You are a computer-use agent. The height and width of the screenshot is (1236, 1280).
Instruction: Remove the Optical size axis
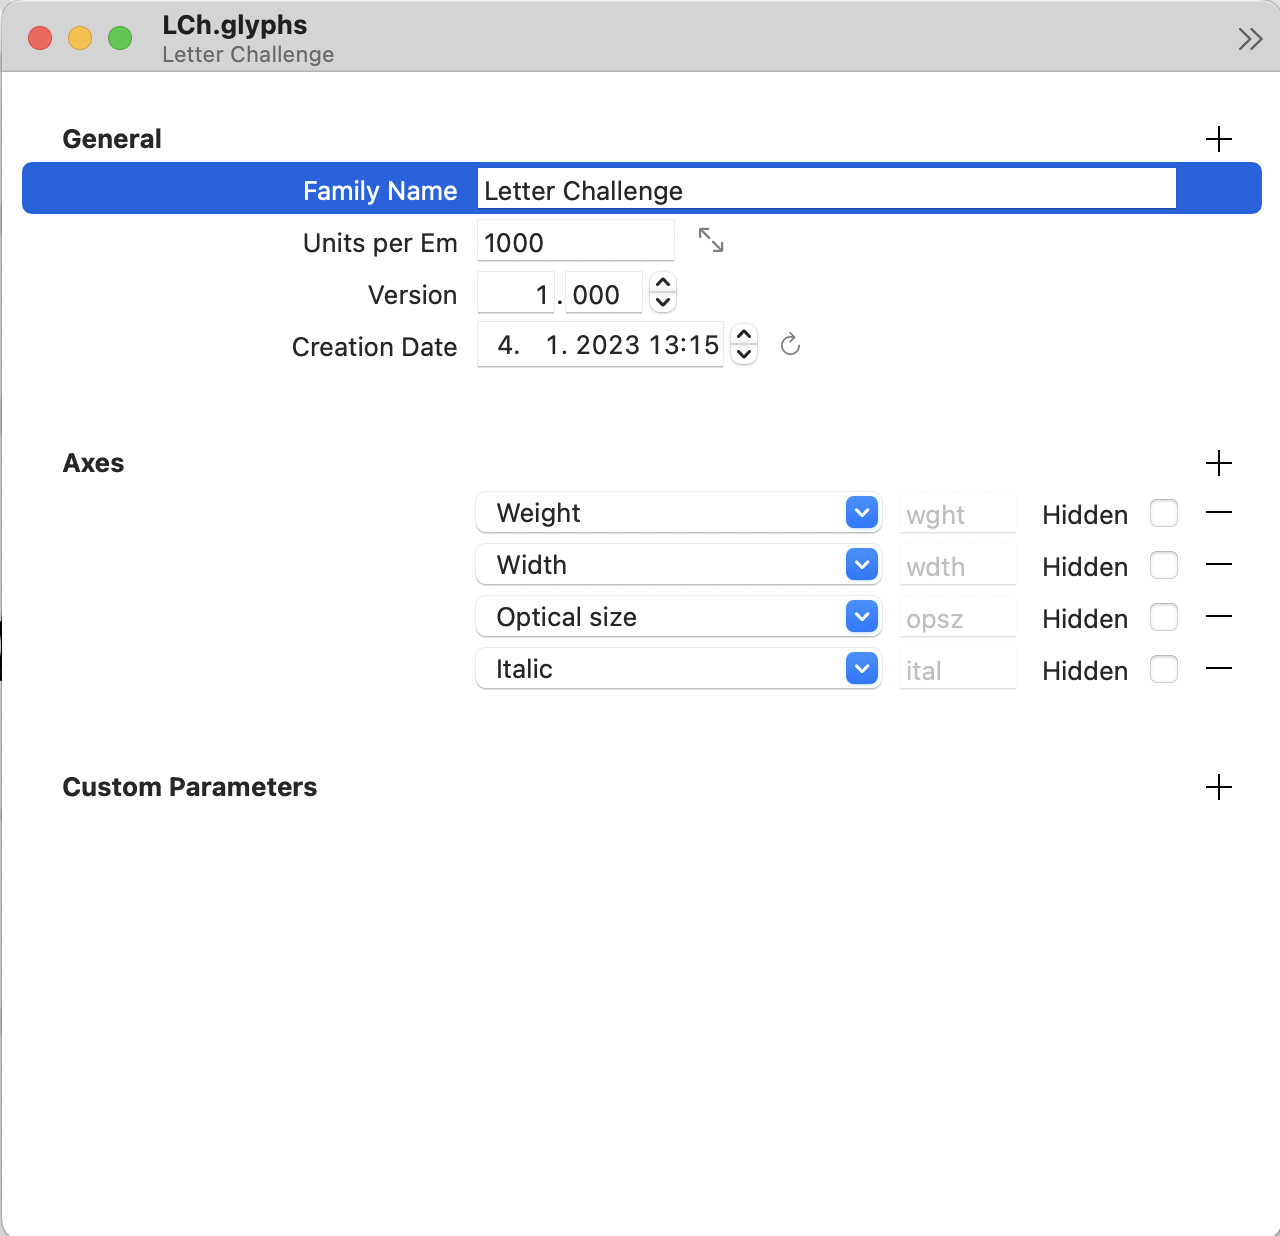tap(1218, 617)
